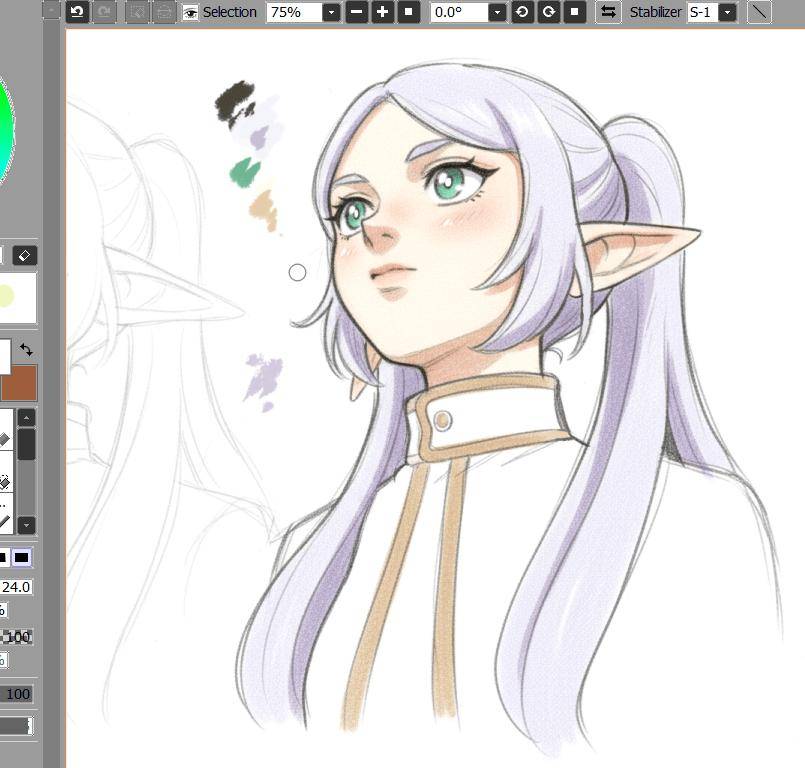Toggle the straight line drawing mode
Image resolution: width=805 pixels, height=768 pixels.
(760, 12)
